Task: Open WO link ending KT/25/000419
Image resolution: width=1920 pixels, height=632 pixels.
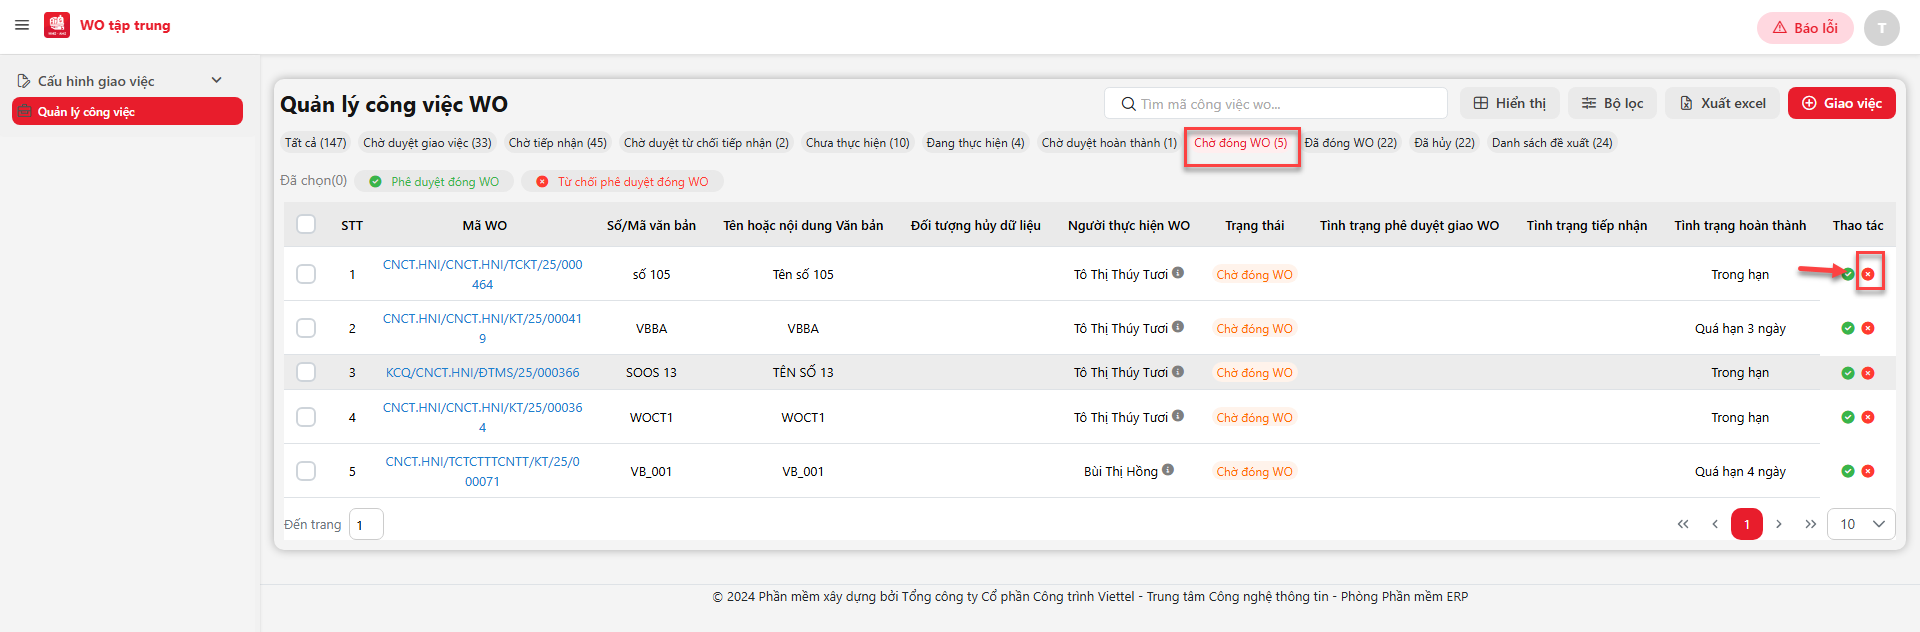Action: point(482,328)
